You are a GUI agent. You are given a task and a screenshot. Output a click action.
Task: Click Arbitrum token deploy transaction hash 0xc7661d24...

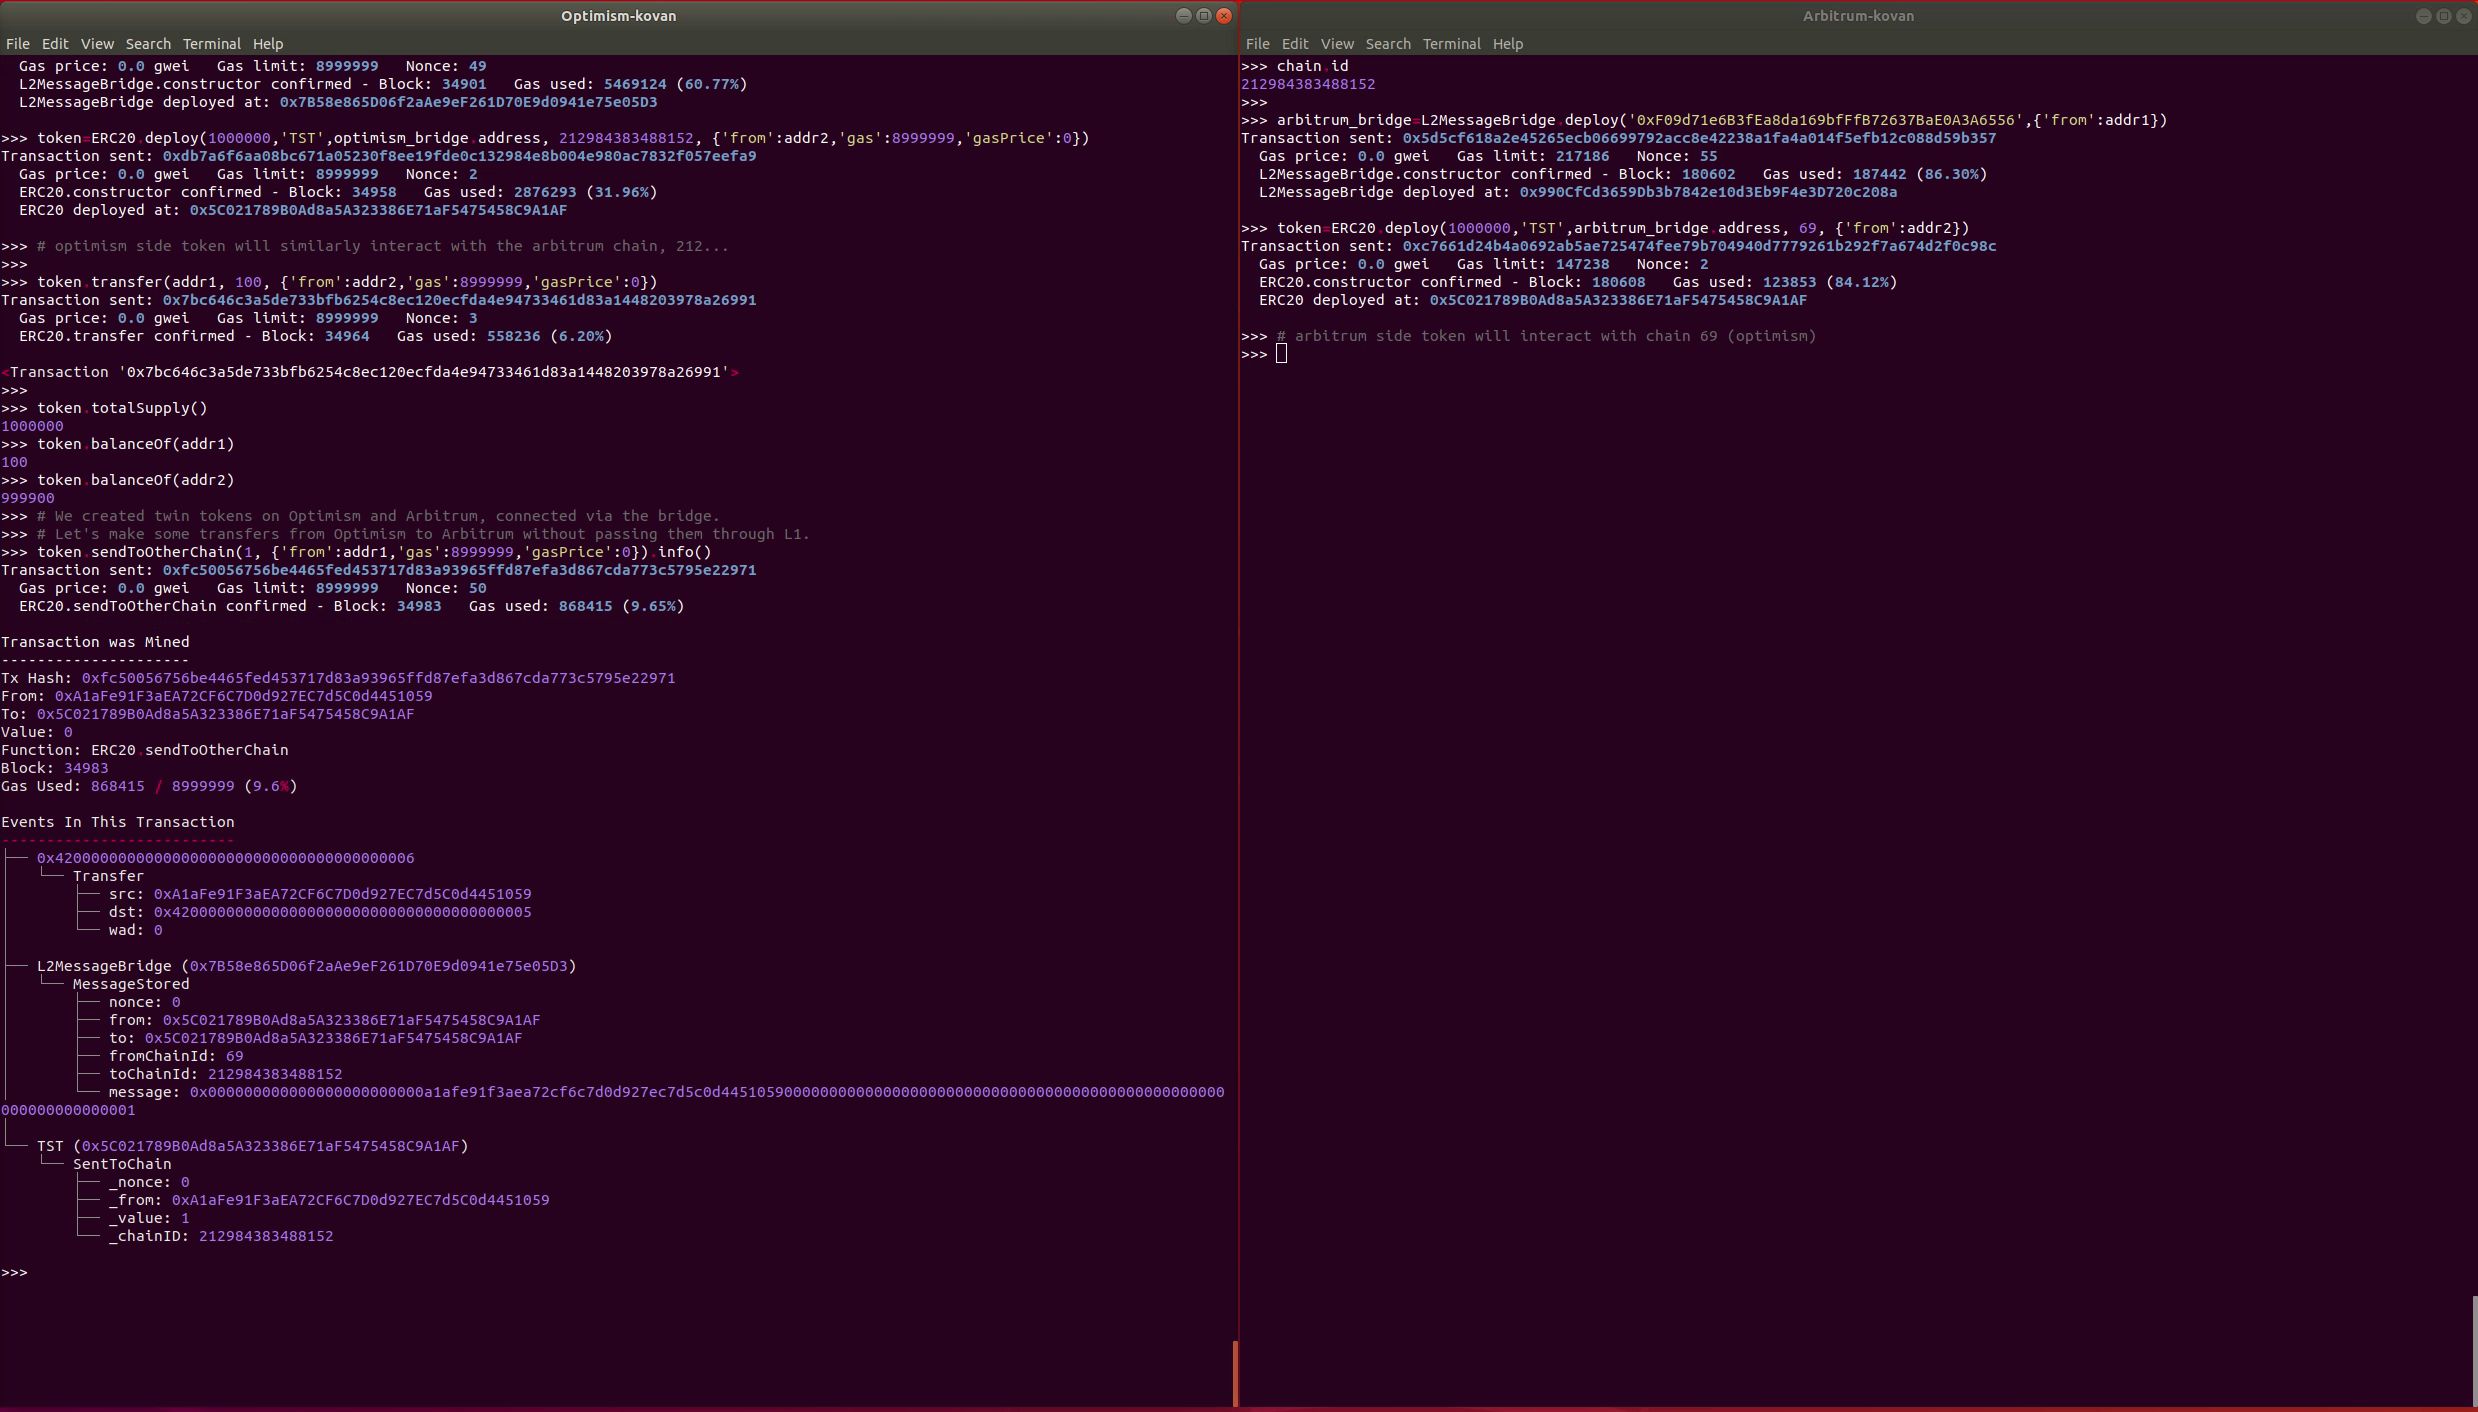[x=1699, y=246]
